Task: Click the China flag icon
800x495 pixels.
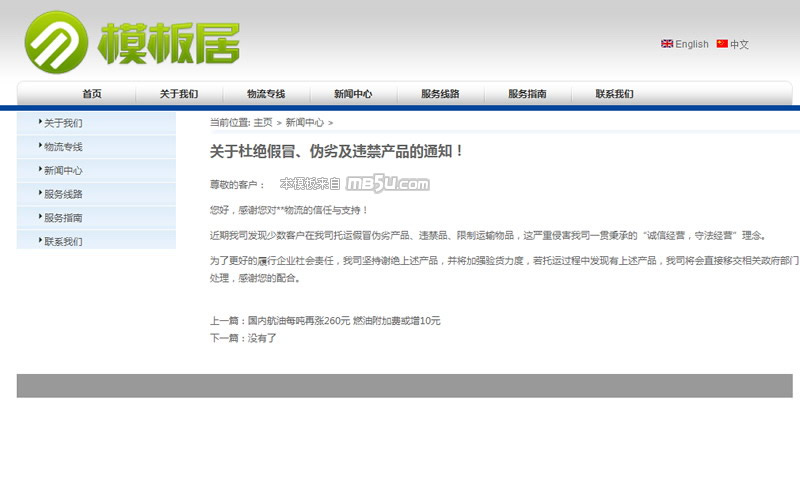Action: (x=722, y=44)
